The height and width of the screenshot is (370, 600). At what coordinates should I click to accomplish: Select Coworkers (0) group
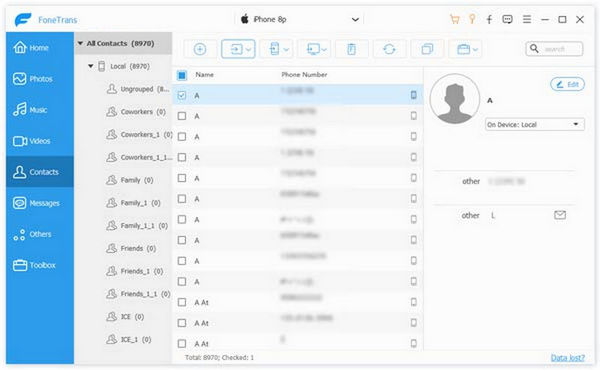[x=136, y=112]
